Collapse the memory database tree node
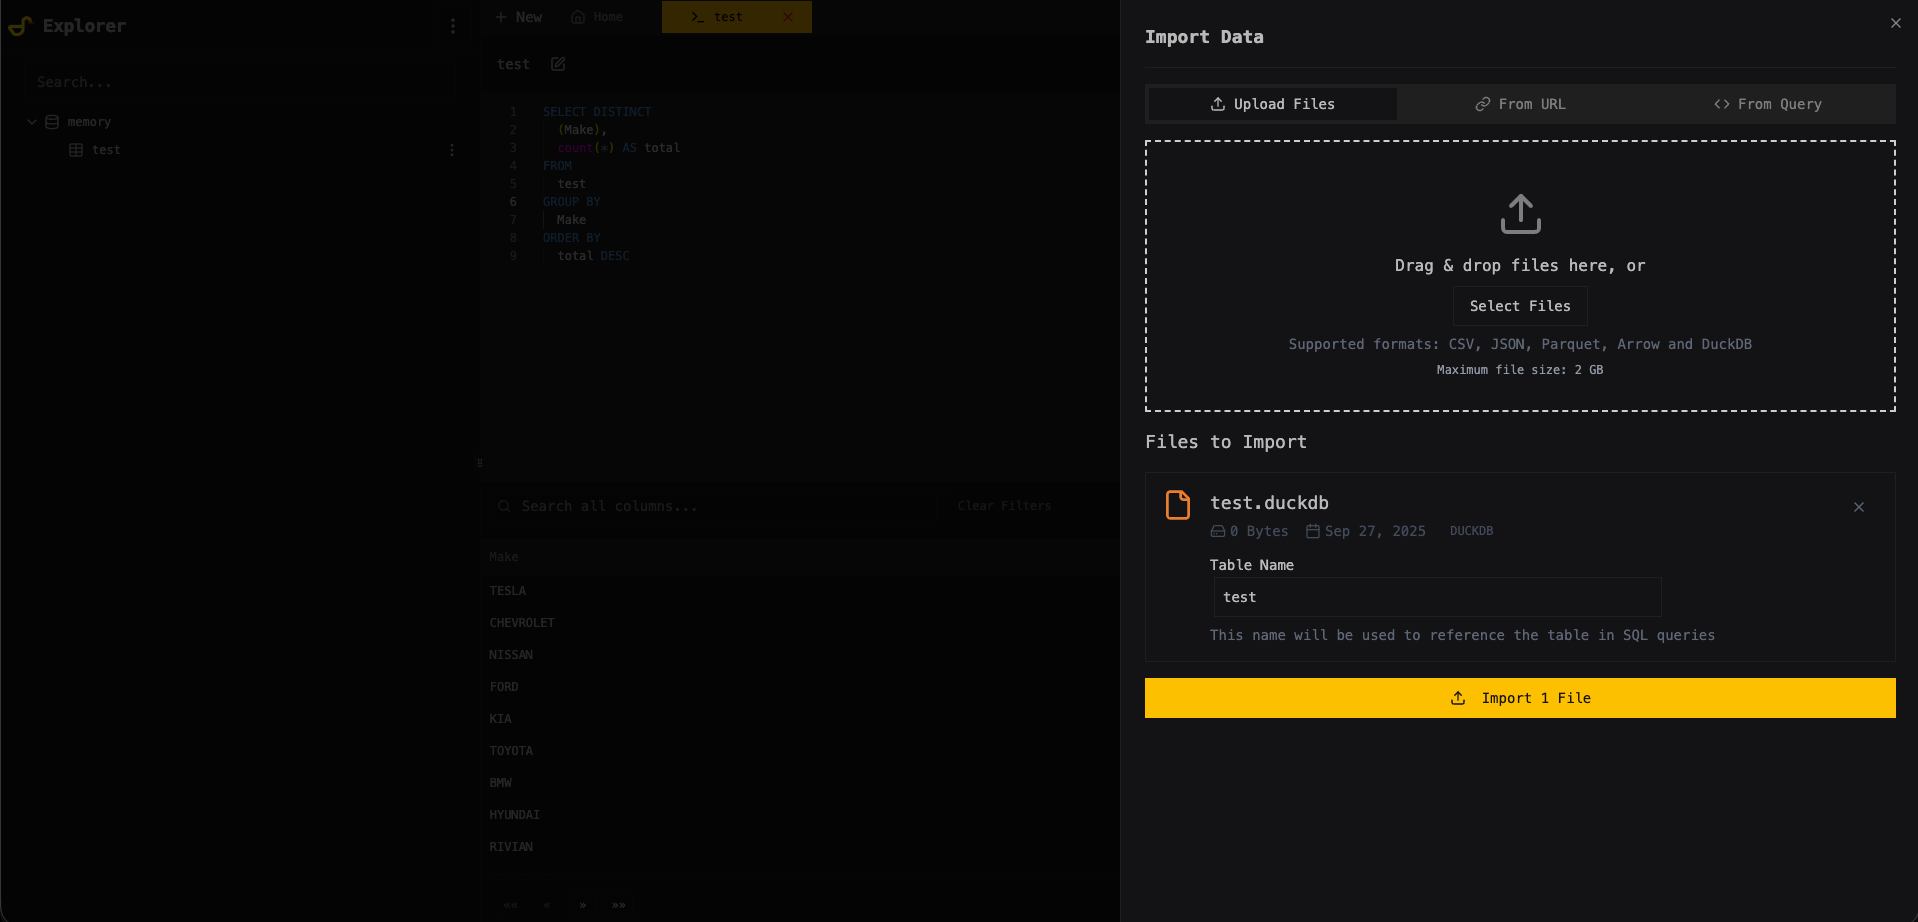 pyautogui.click(x=31, y=121)
